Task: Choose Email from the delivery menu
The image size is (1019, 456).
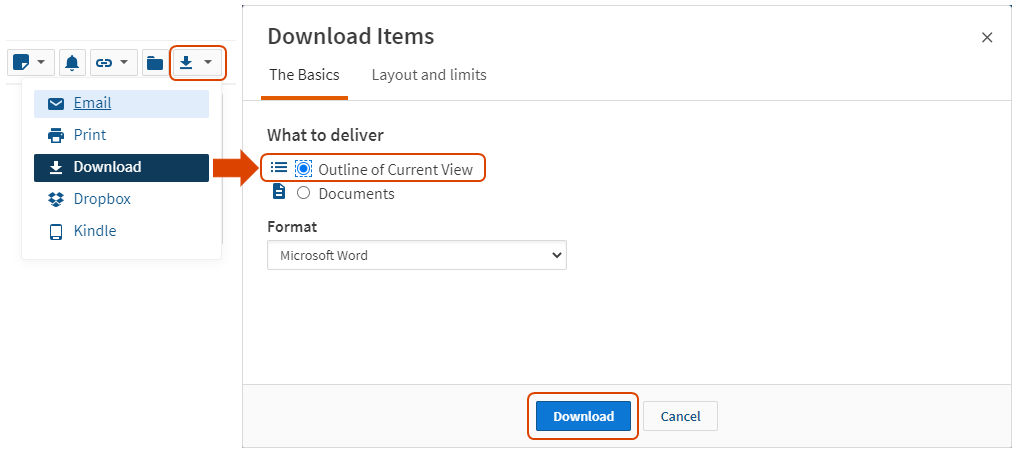Action: [x=92, y=103]
